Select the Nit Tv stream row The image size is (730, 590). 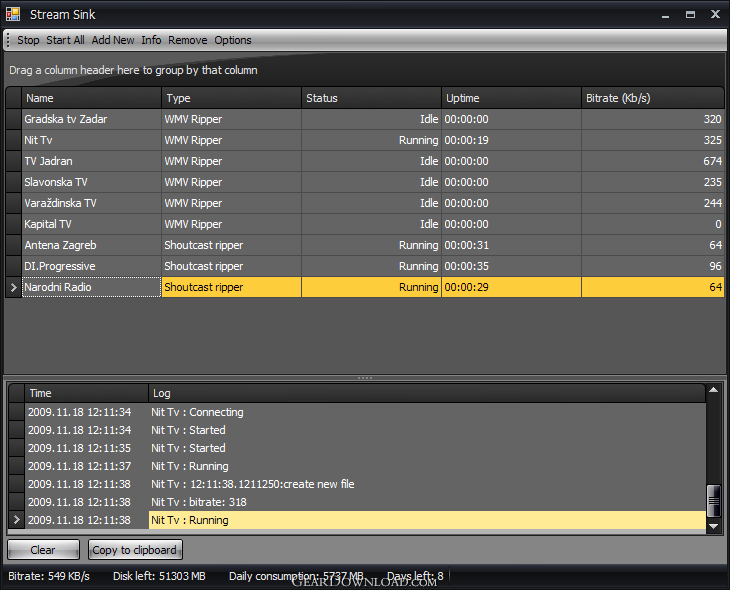(365, 140)
